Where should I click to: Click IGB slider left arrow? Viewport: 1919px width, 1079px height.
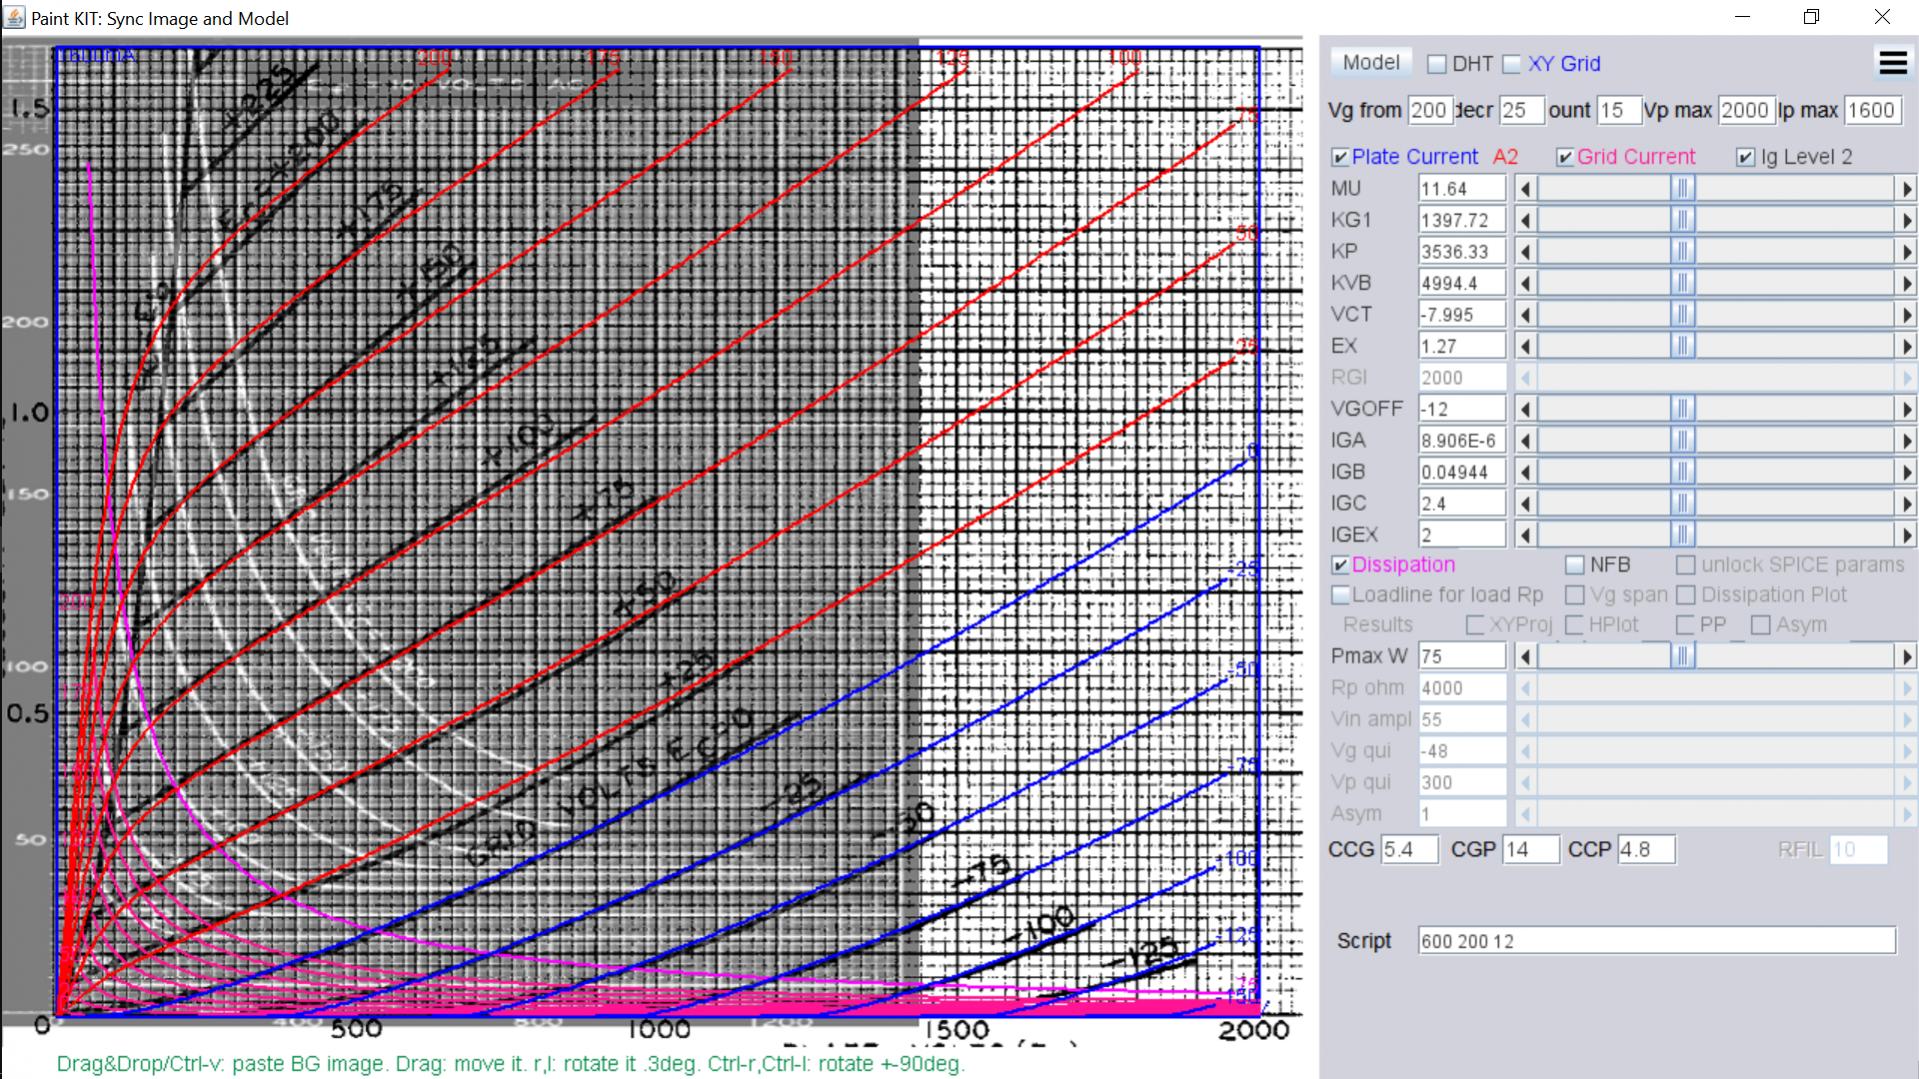tap(1525, 472)
